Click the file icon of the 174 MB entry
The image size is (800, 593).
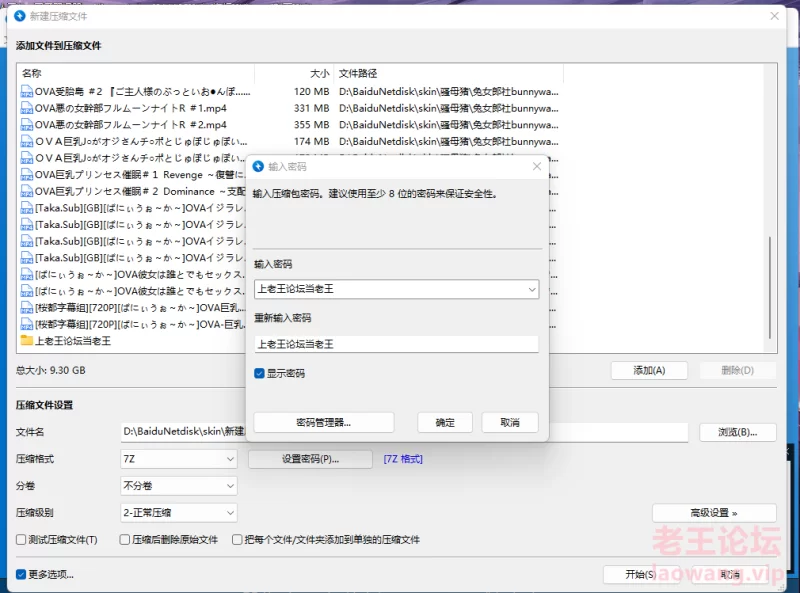coord(27,142)
